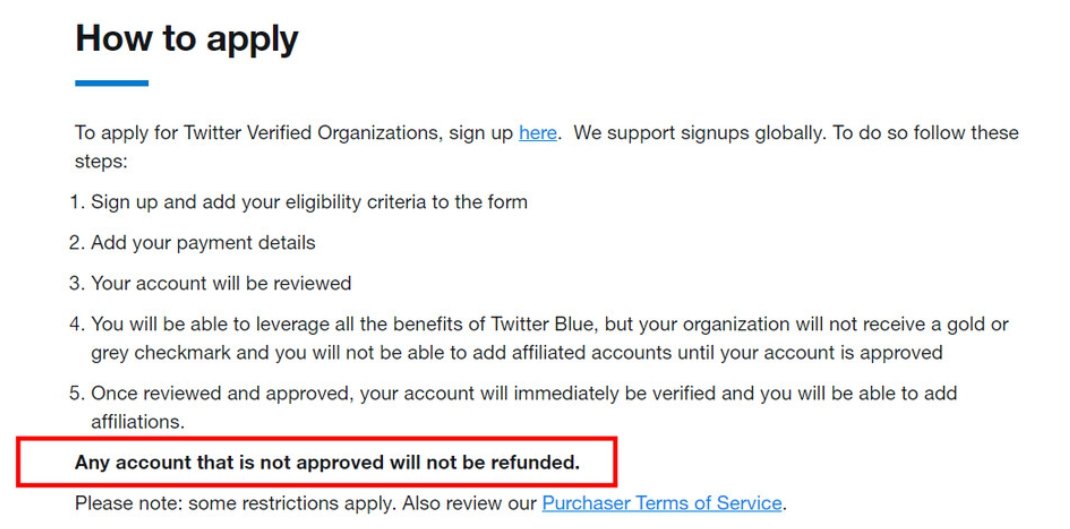This screenshot has width=1070, height=529.
Task: Open the "here" signup link
Action: pos(538,132)
